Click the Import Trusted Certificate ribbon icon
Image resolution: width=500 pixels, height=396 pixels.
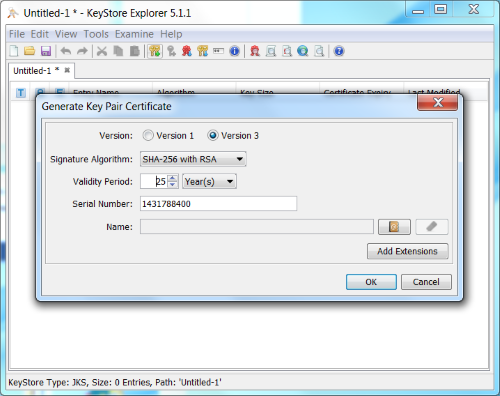[187, 51]
